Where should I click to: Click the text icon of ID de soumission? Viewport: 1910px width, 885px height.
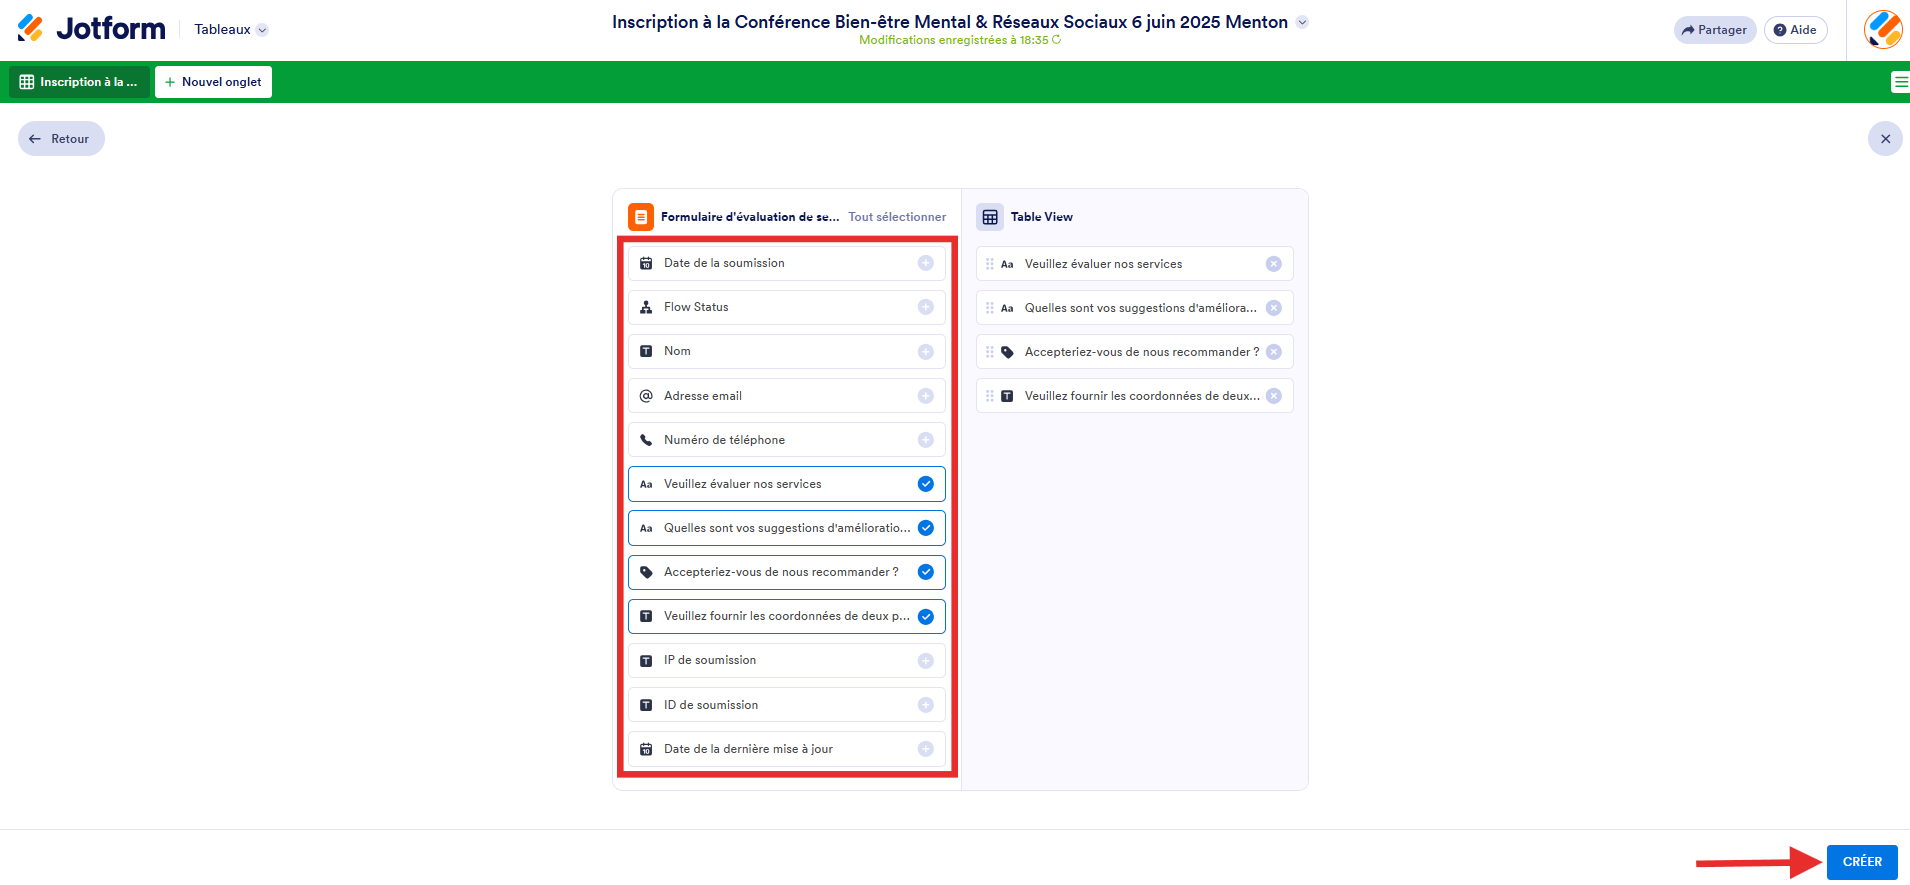[646, 705]
